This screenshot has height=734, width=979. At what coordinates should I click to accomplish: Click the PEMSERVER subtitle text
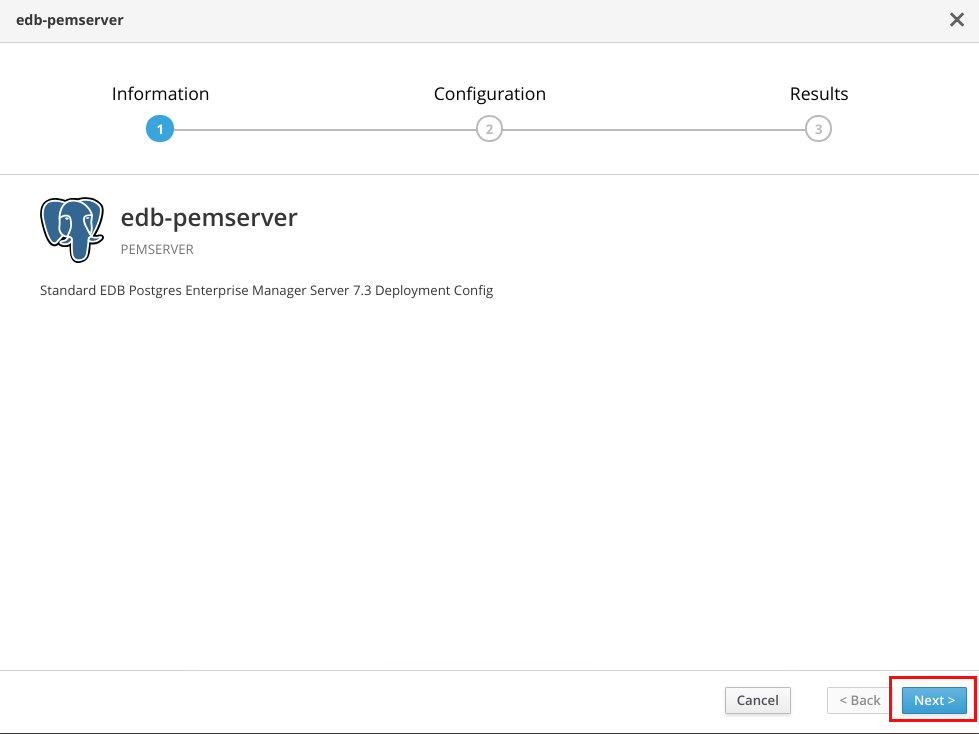[x=157, y=250]
